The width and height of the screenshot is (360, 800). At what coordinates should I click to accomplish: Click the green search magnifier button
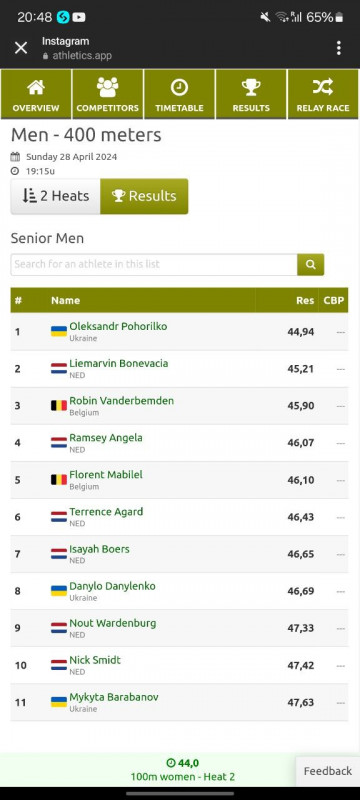311,264
